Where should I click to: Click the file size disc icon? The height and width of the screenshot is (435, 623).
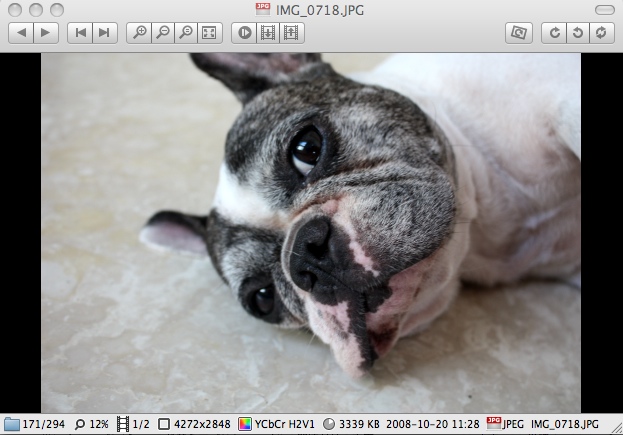329,424
